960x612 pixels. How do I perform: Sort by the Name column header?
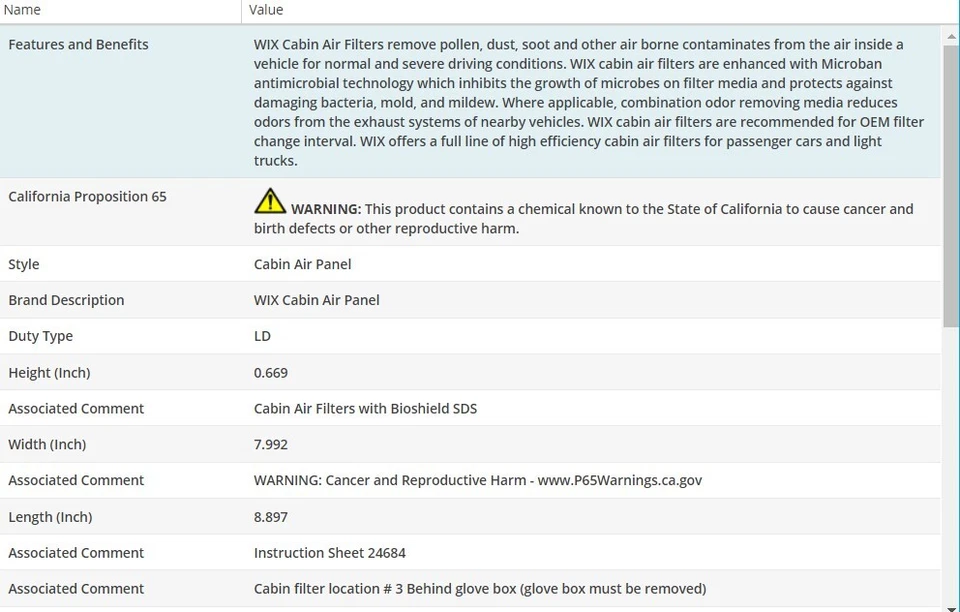pos(22,10)
